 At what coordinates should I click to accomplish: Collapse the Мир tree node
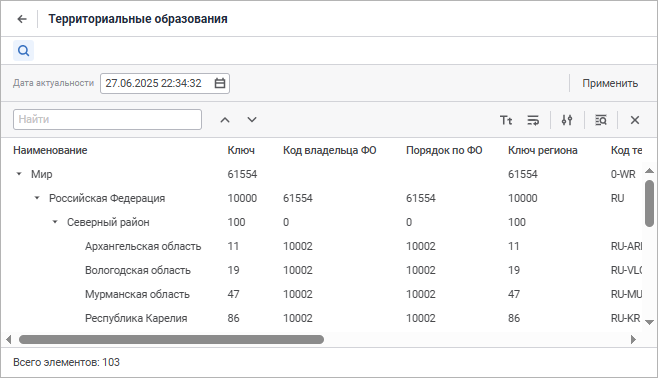point(19,174)
